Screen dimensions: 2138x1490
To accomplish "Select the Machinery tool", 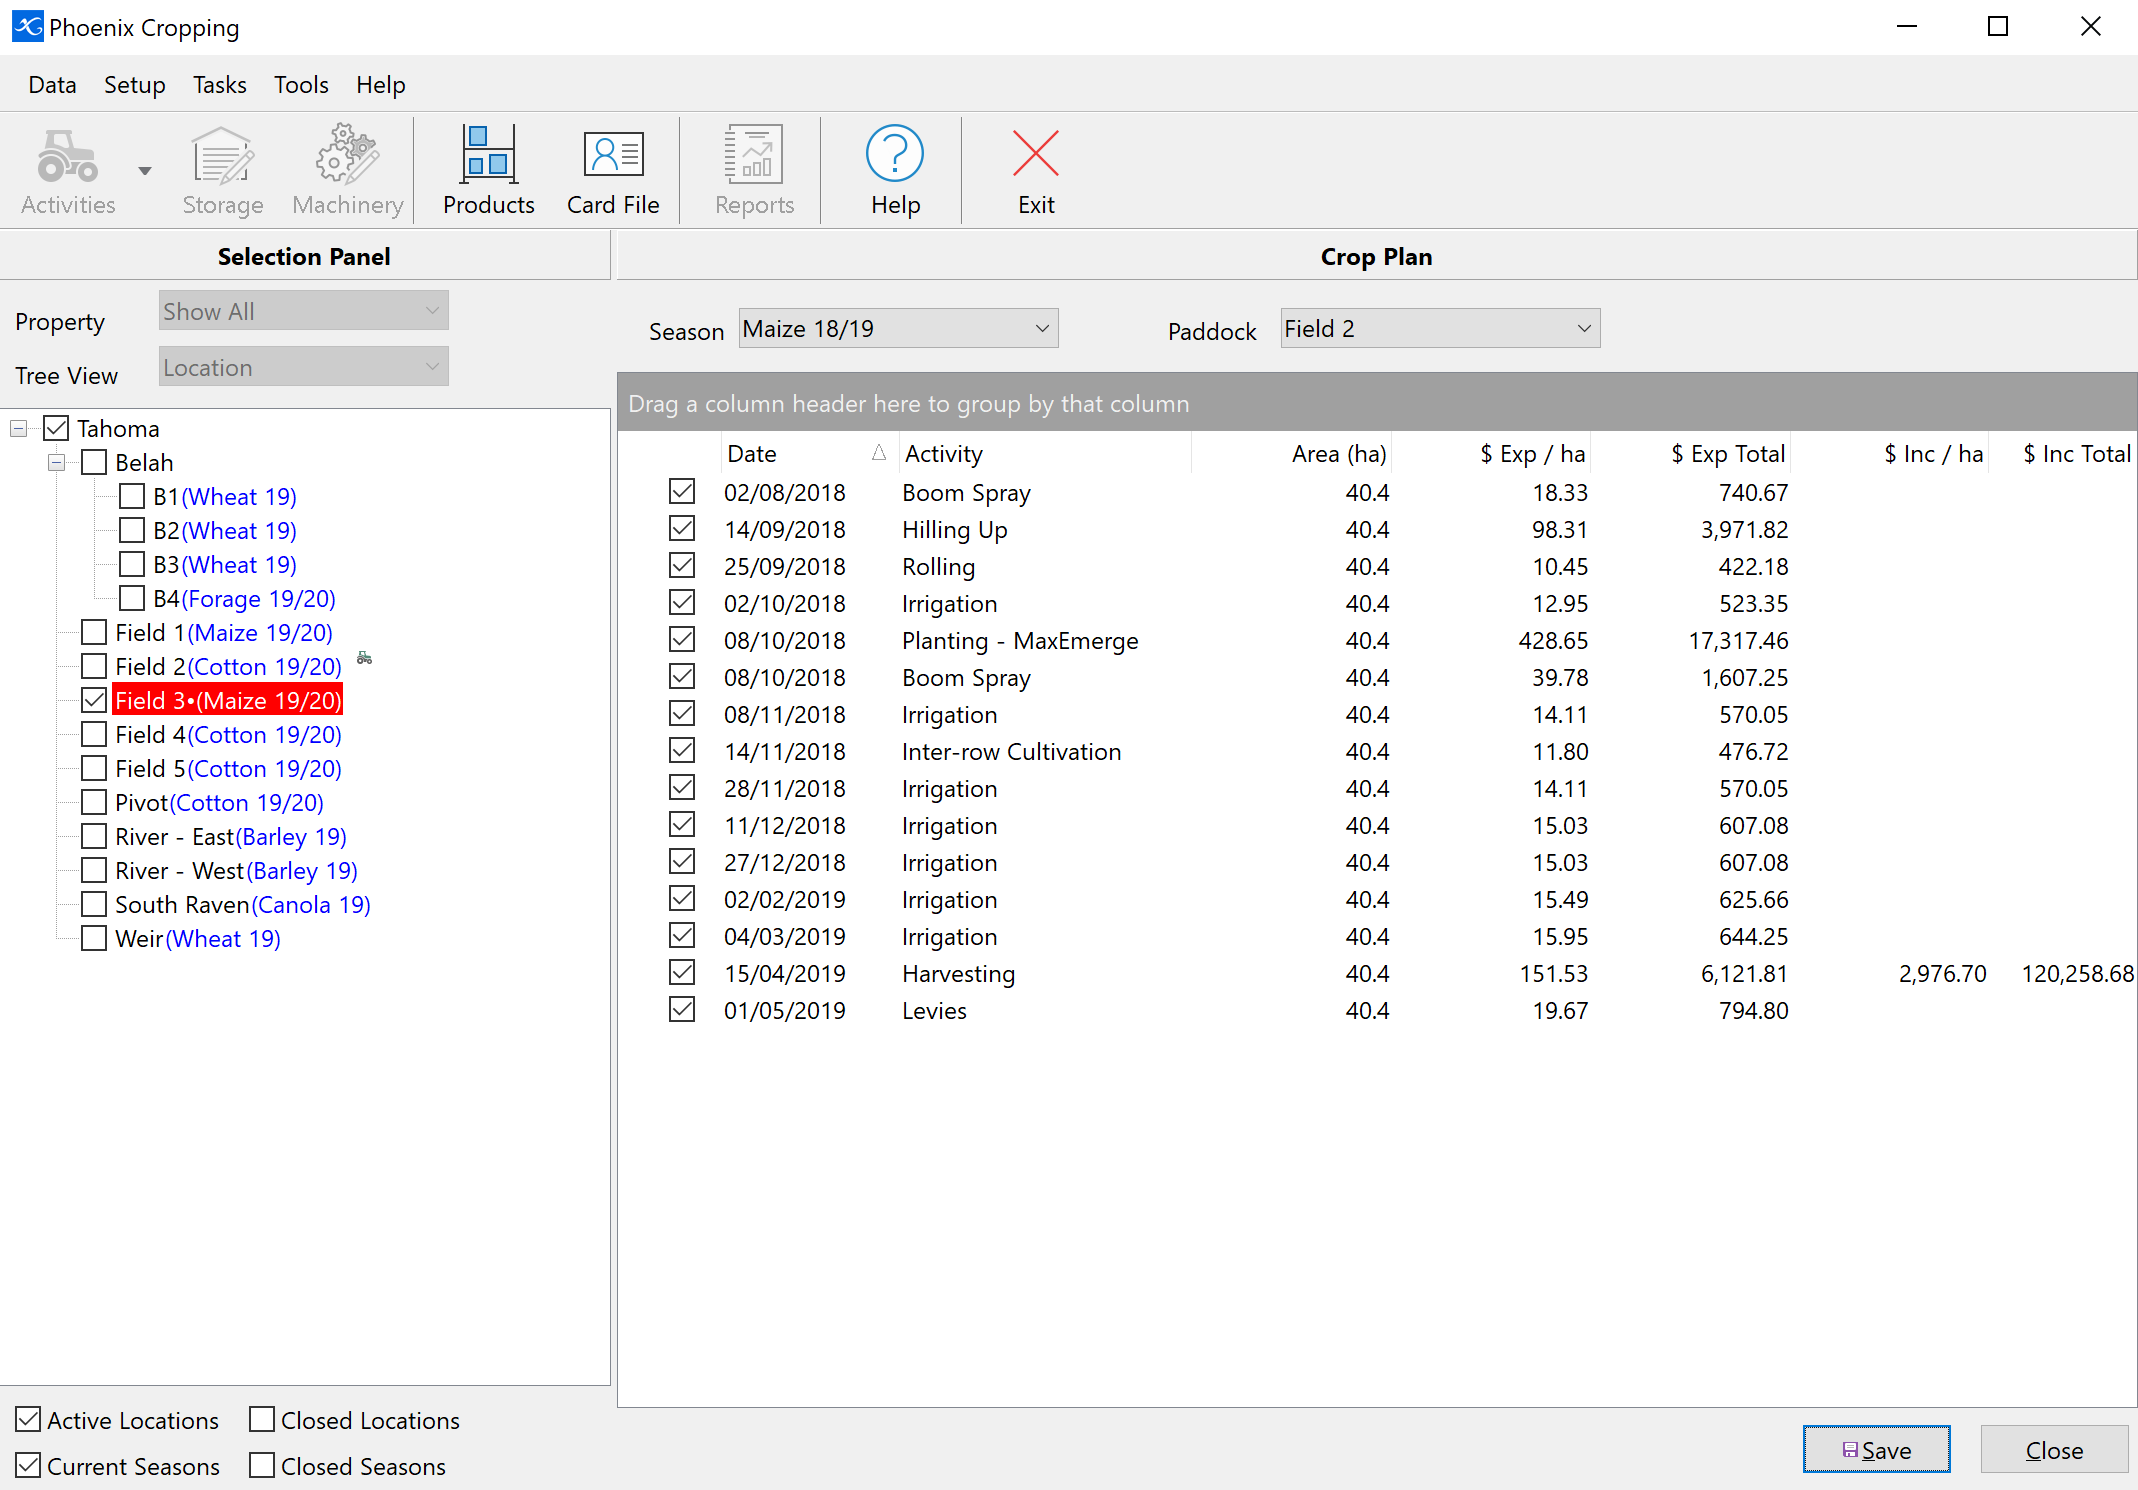I will coord(348,167).
